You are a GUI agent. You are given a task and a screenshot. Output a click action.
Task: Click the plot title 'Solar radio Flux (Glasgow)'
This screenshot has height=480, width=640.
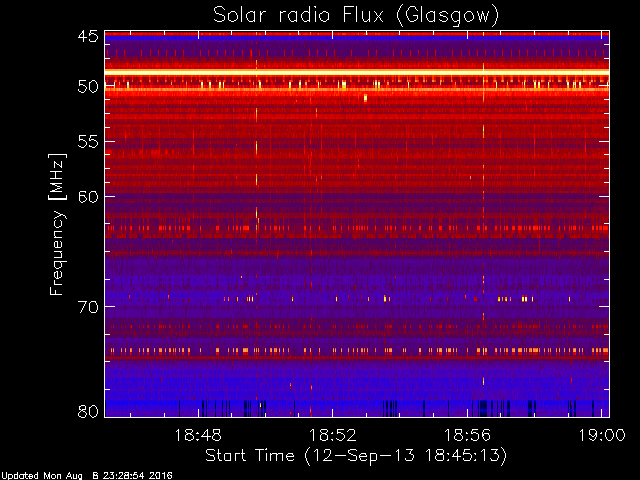click(x=356, y=16)
